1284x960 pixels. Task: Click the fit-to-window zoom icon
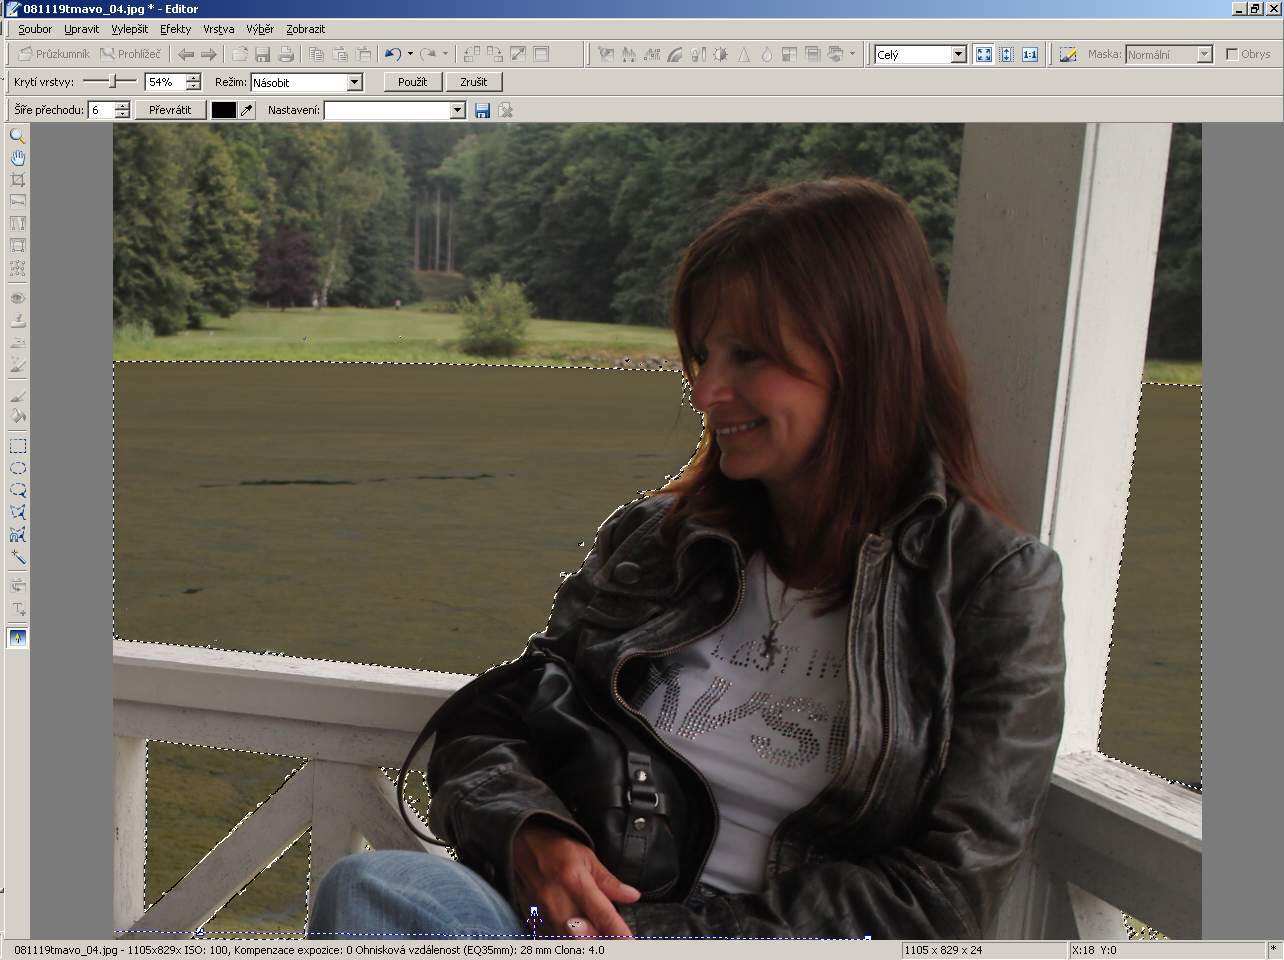pos(983,54)
